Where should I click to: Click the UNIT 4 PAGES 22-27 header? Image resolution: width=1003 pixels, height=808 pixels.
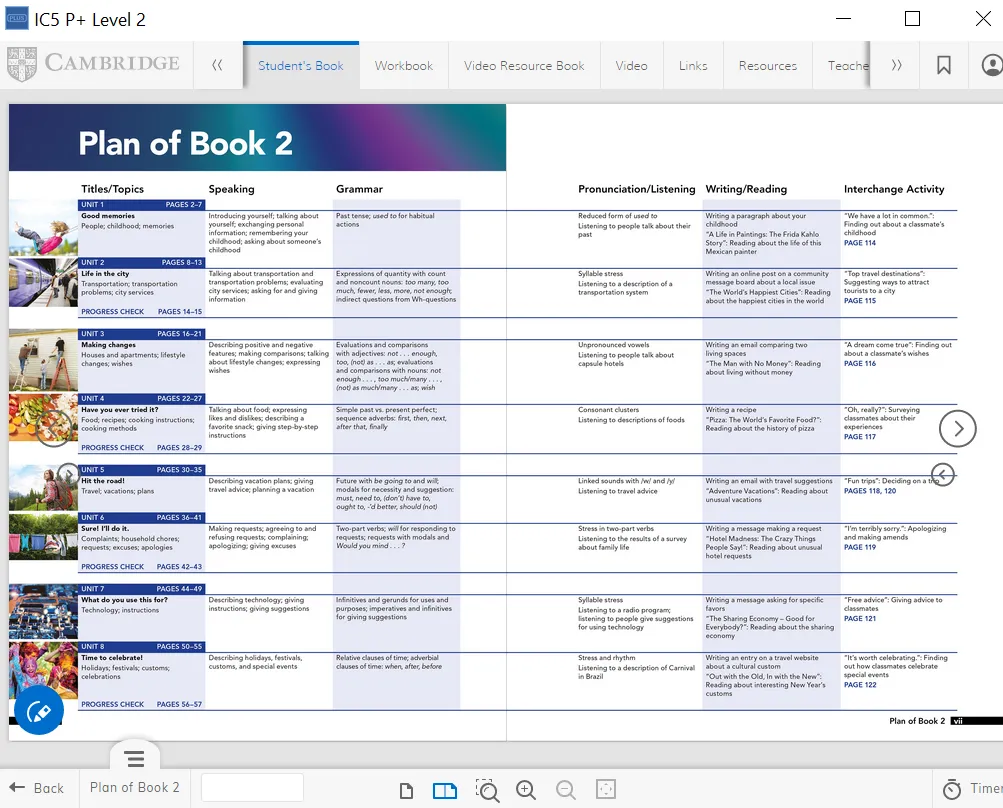click(x=141, y=399)
